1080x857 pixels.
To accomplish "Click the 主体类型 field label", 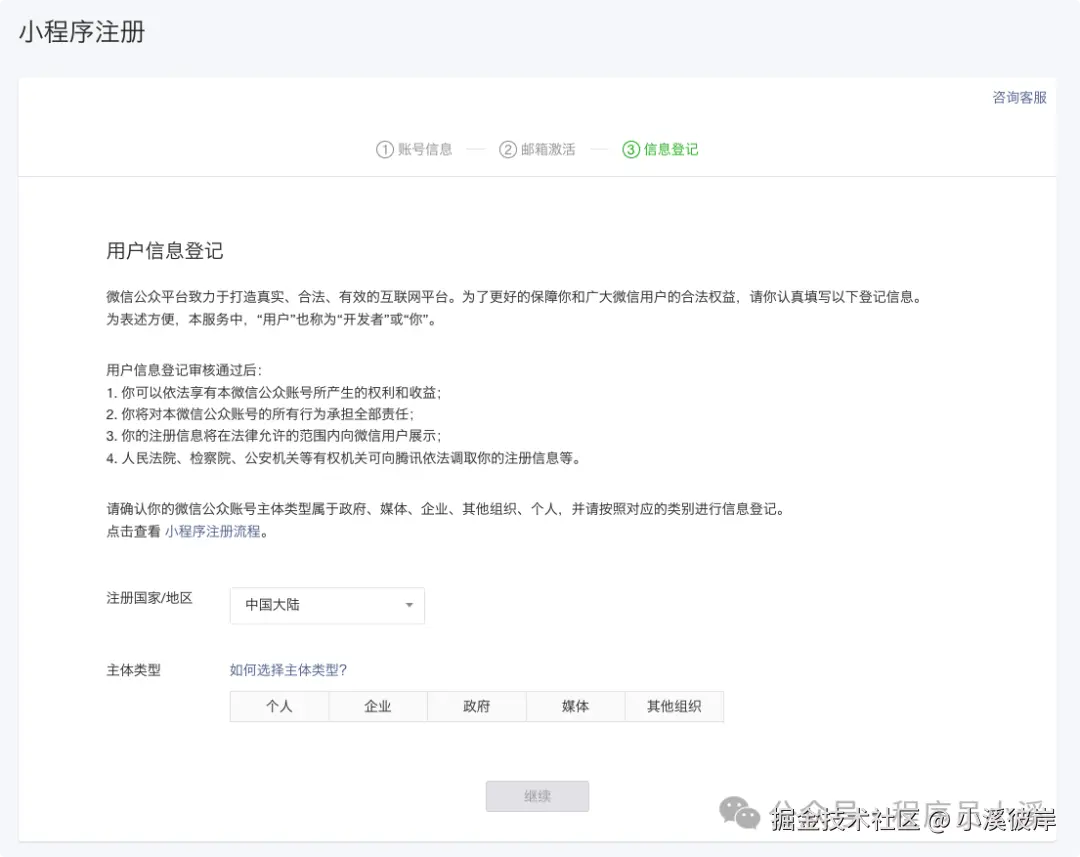I will coord(133,670).
